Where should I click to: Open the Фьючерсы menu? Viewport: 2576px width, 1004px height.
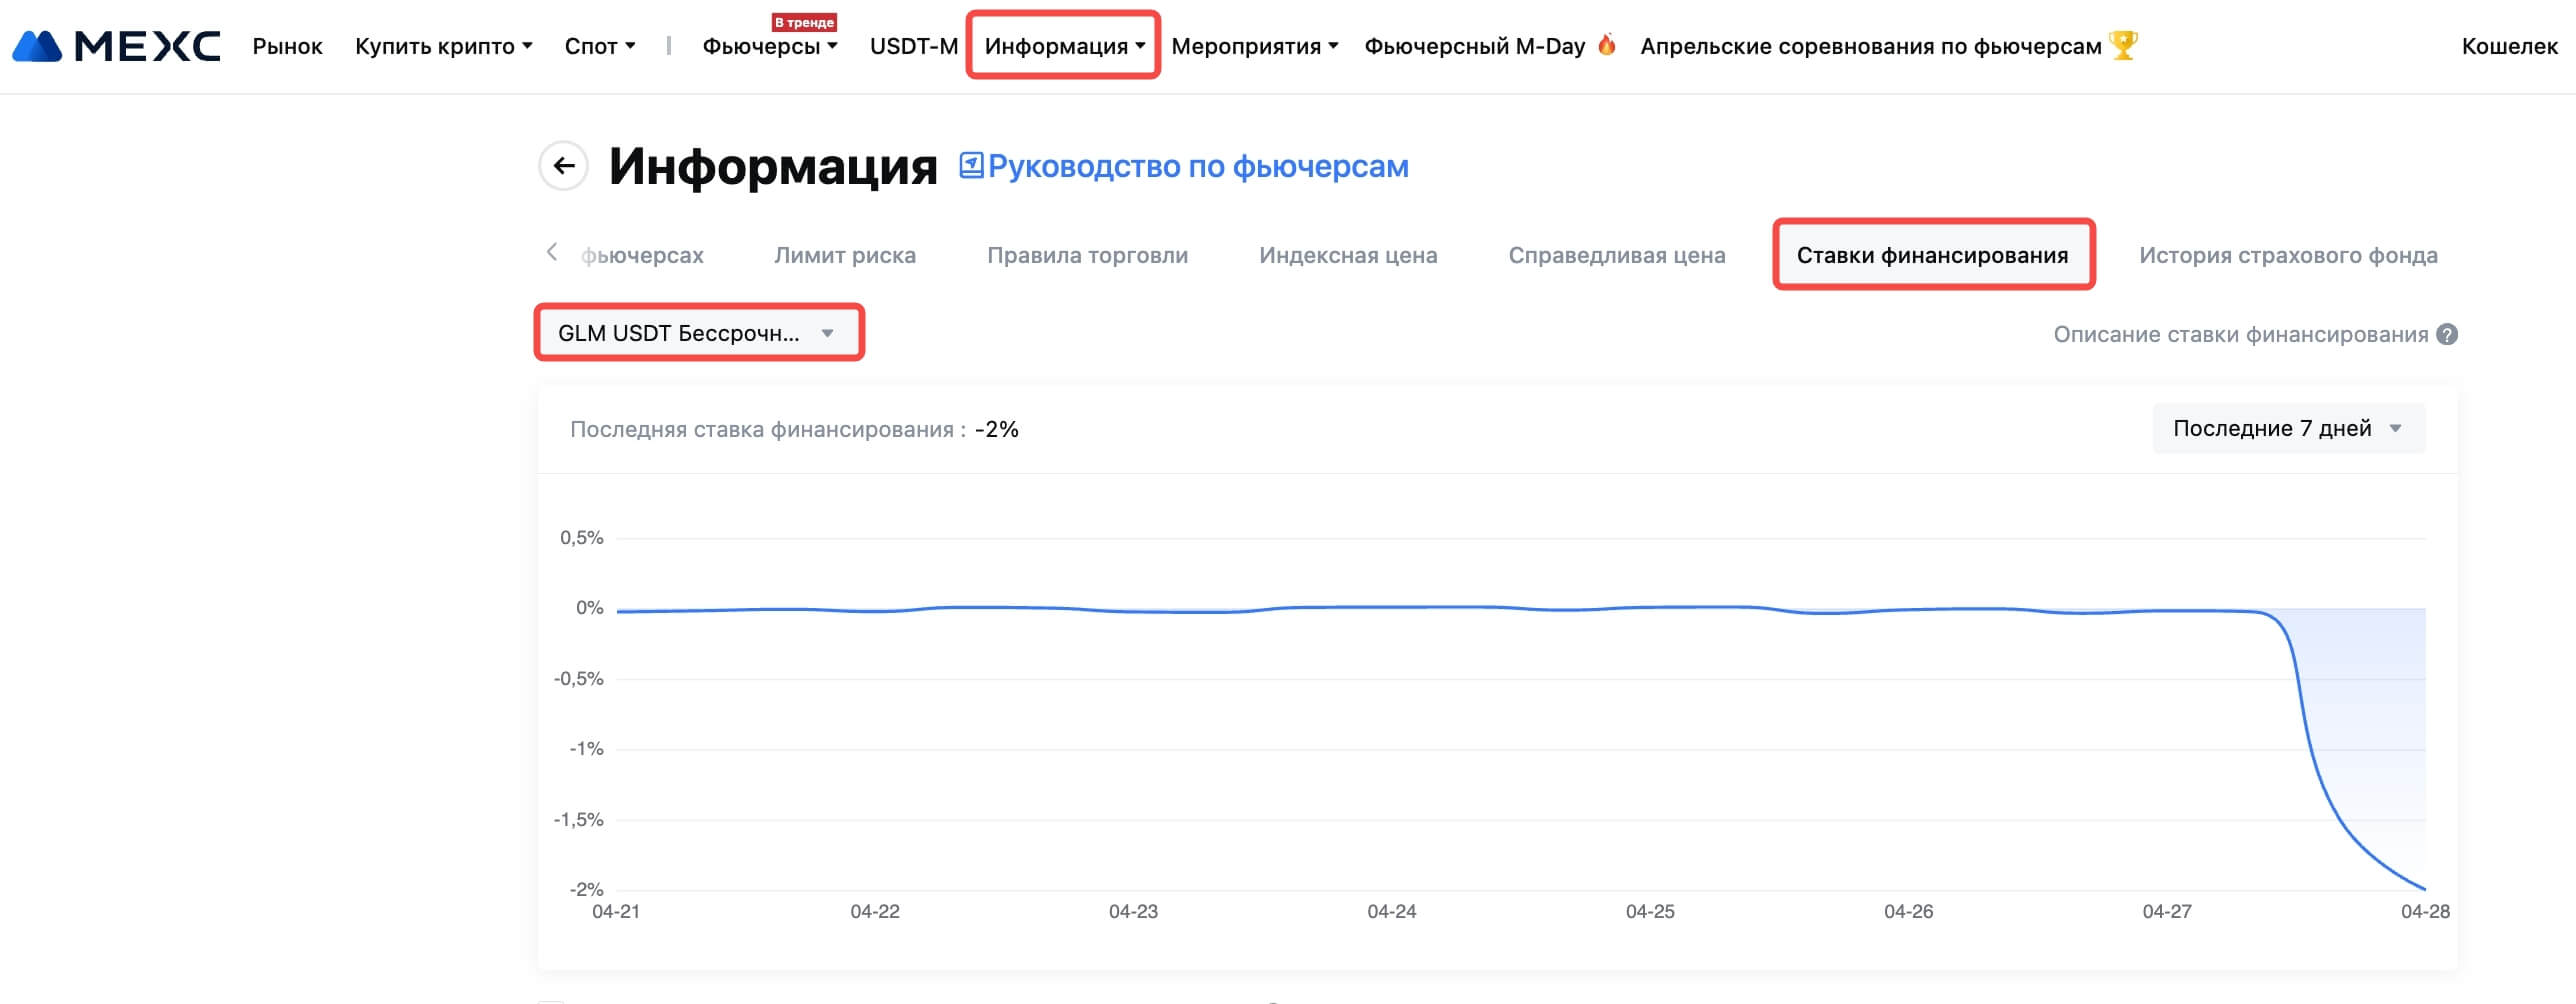click(x=769, y=46)
